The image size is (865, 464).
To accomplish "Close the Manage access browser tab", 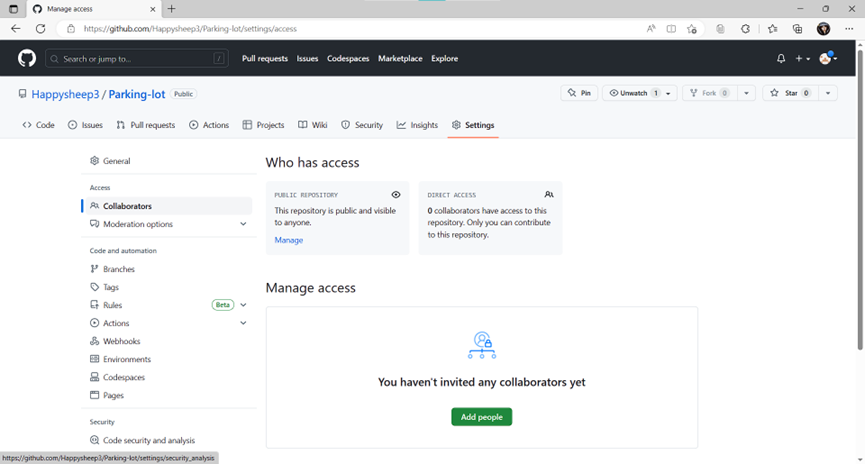I will tap(153, 9).
